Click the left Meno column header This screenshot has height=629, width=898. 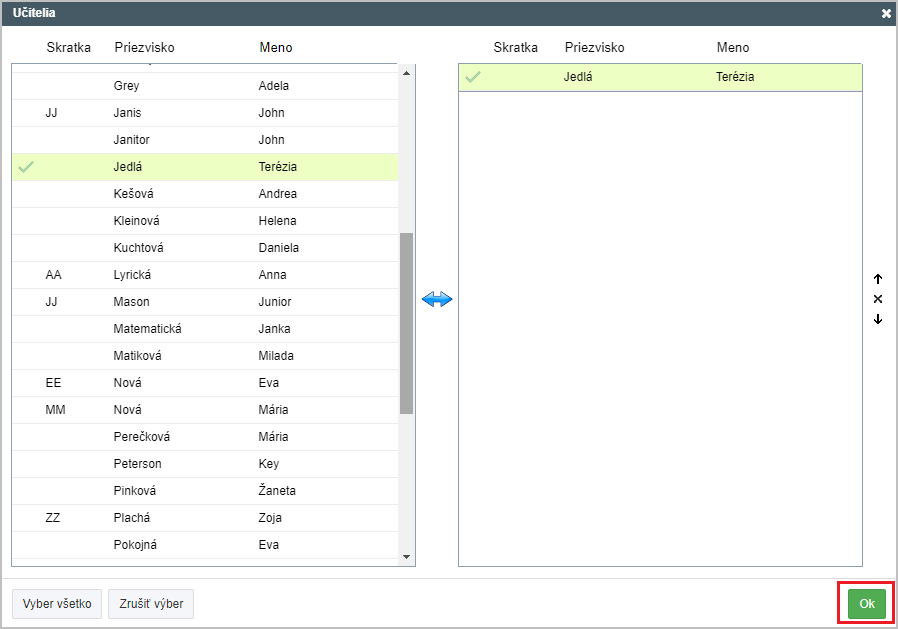[275, 48]
